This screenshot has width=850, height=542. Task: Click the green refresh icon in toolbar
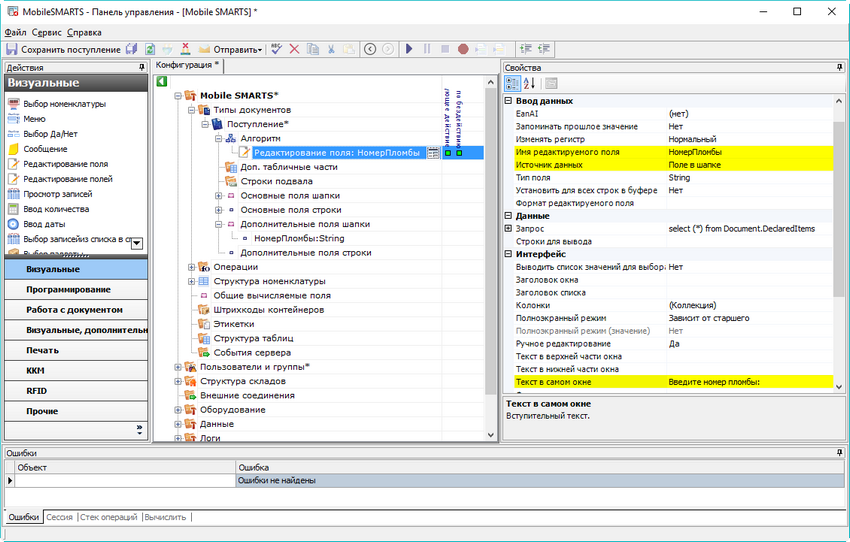[x=150, y=49]
